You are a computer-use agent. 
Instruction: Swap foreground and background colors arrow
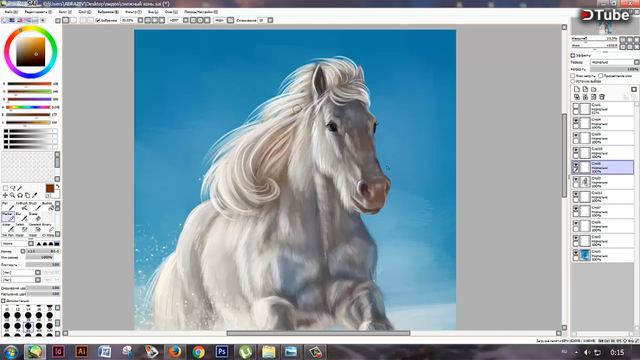(58, 187)
